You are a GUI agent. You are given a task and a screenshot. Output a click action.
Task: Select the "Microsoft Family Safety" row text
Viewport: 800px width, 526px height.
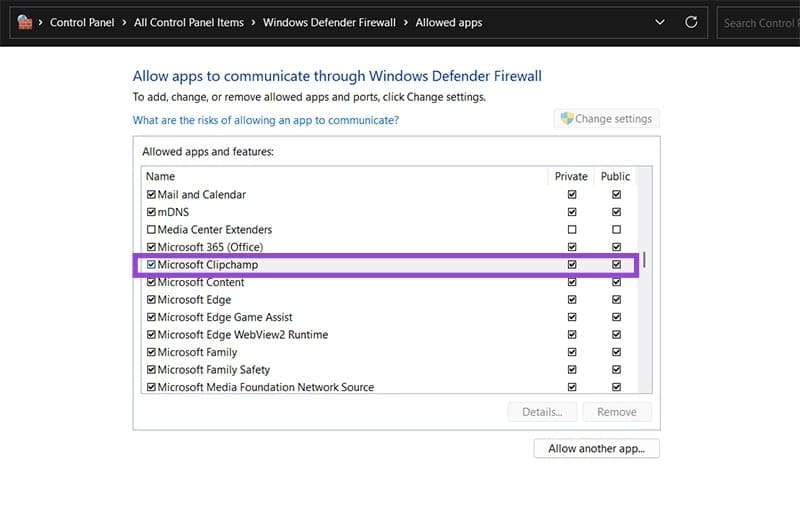pos(214,369)
